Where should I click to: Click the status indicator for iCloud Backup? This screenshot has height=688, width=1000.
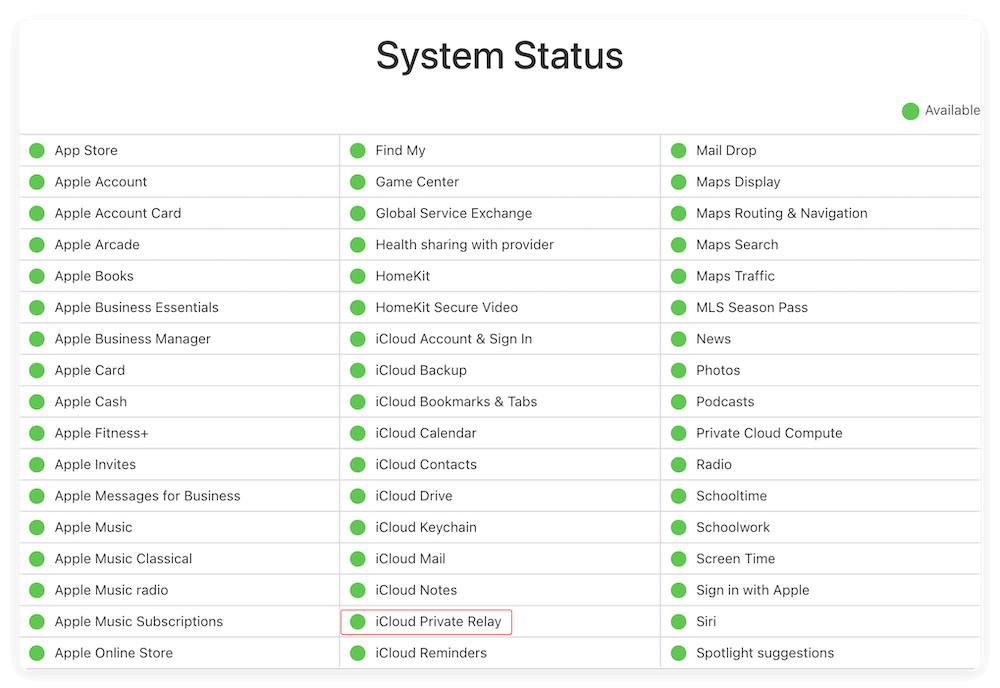pyautogui.click(x=358, y=370)
